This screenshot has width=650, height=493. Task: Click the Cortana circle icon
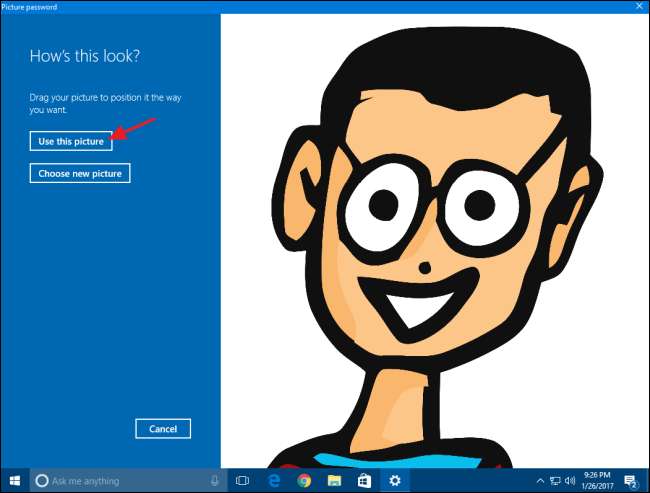(42, 481)
